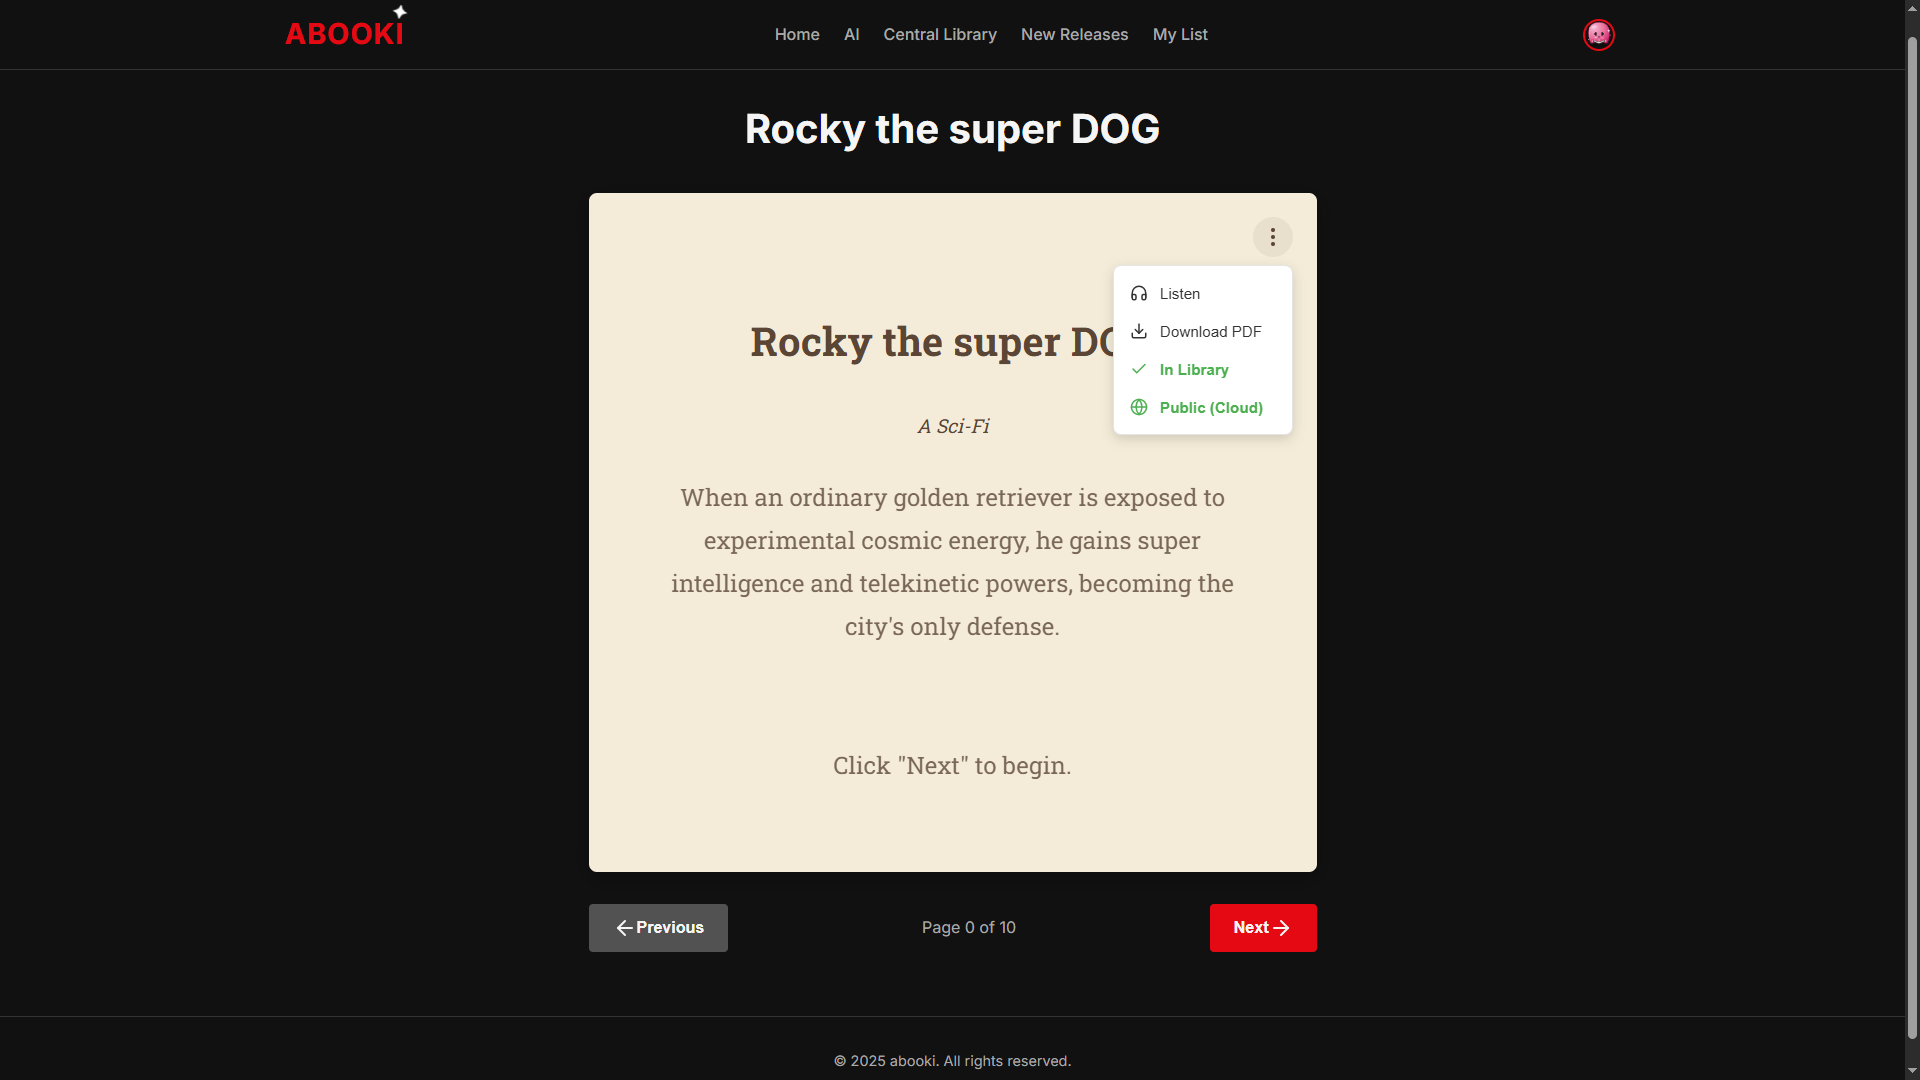The width and height of the screenshot is (1920, 1080).
Task: Click the headphones Listen icon
Action: point(1139,293)
